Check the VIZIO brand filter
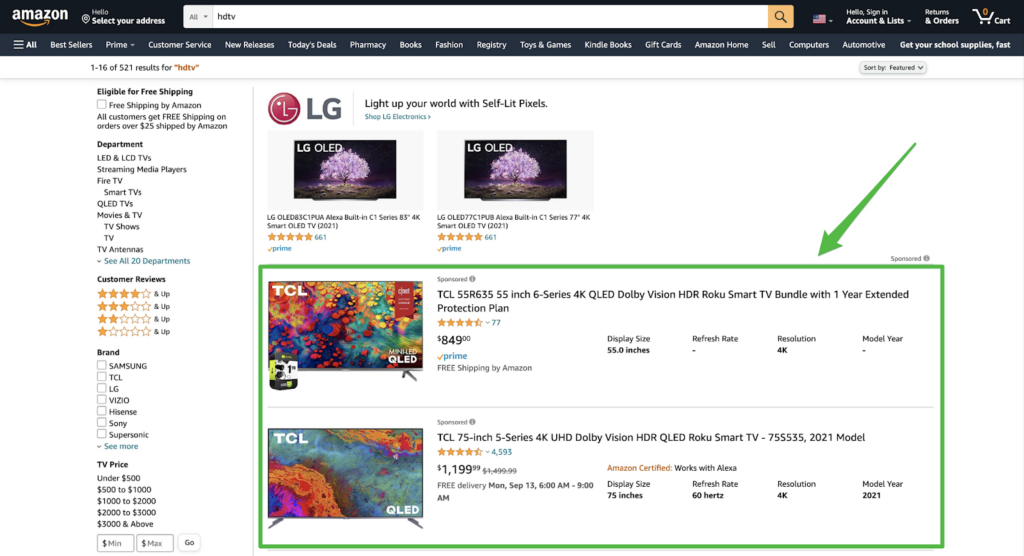Screen dimensions: 1024x556 click(102, 400)
